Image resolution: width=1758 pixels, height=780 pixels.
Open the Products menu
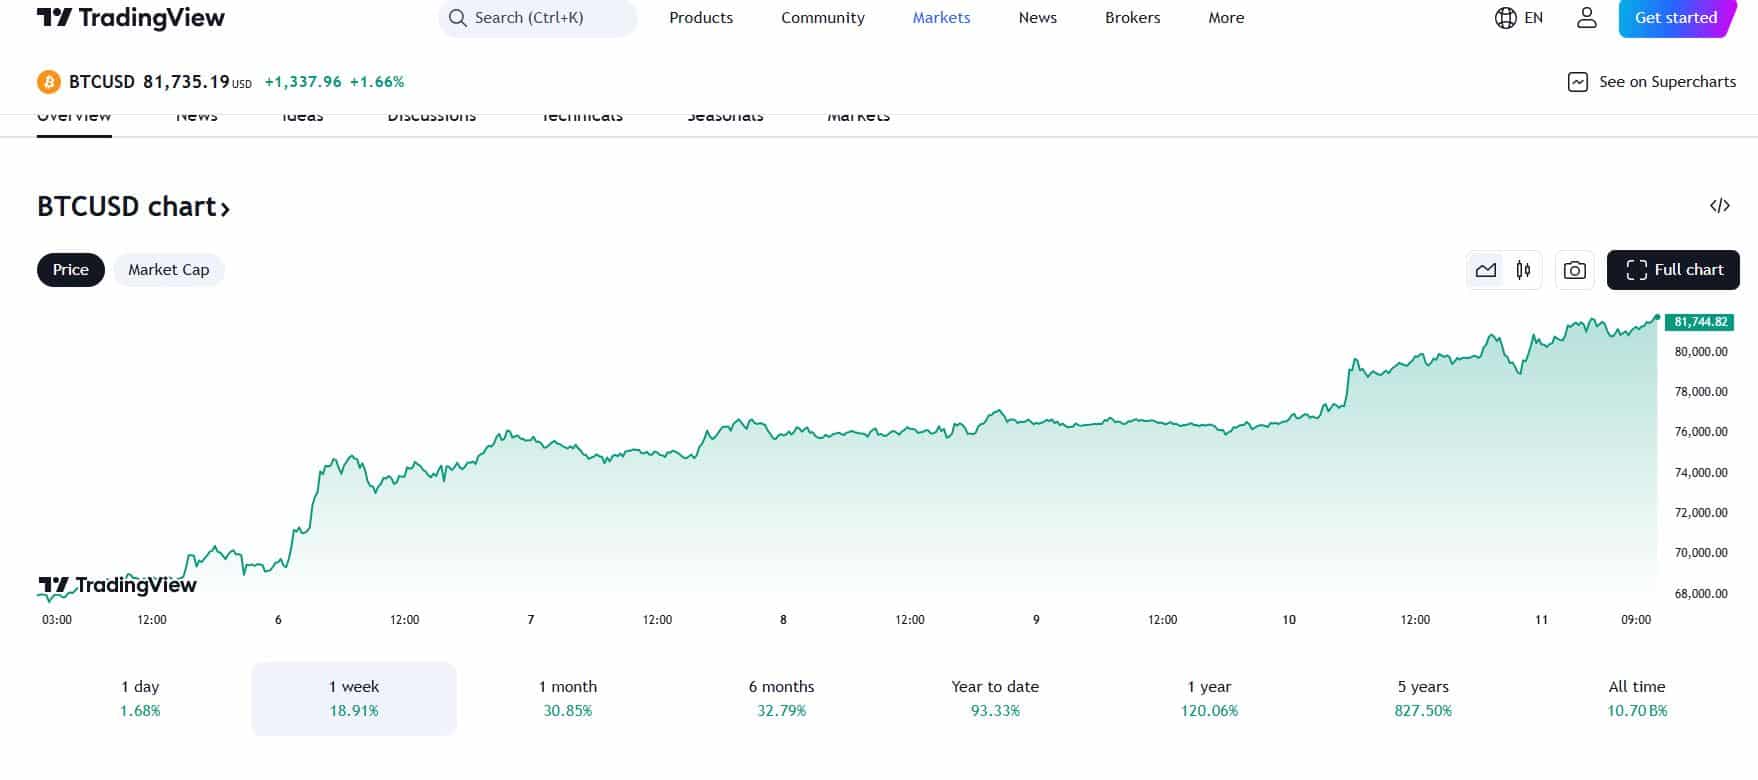pos(701,18)
